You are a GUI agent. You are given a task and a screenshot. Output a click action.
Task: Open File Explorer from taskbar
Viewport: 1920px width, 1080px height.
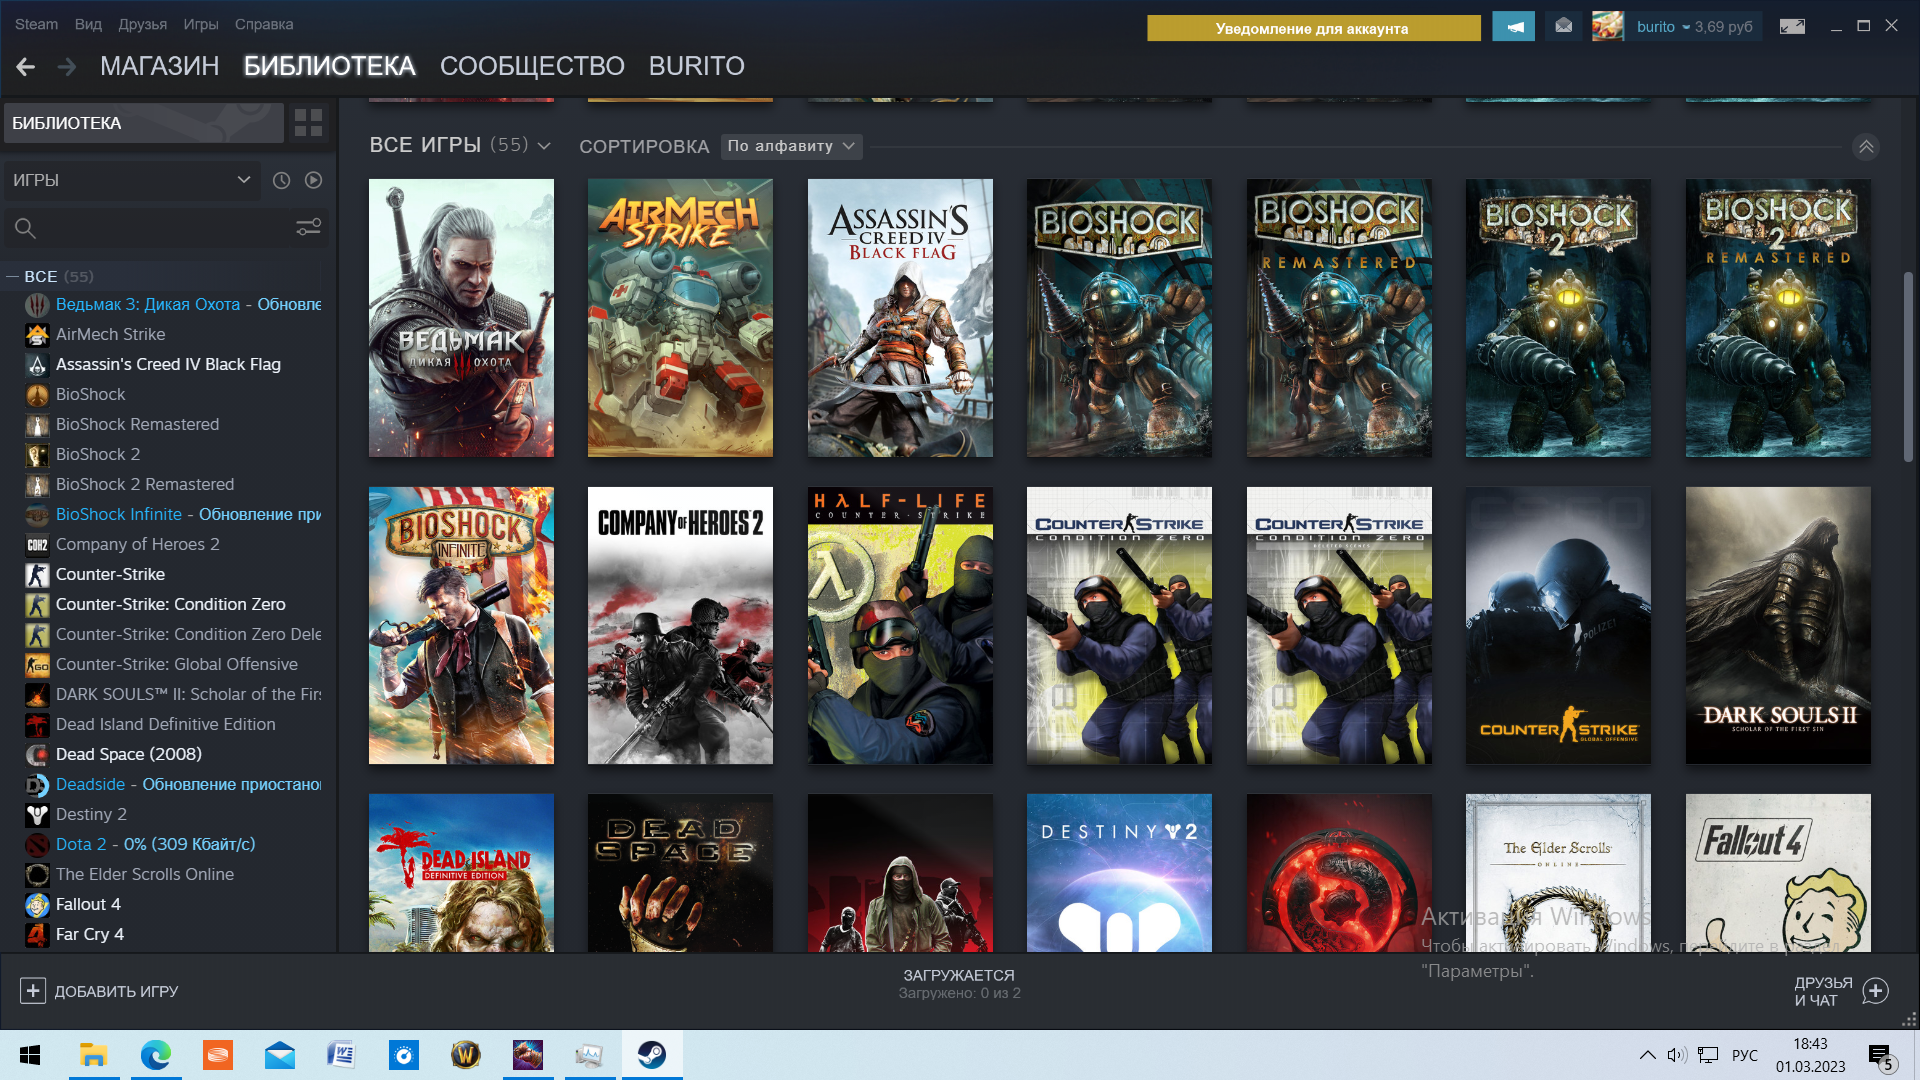coord(94,1055)
